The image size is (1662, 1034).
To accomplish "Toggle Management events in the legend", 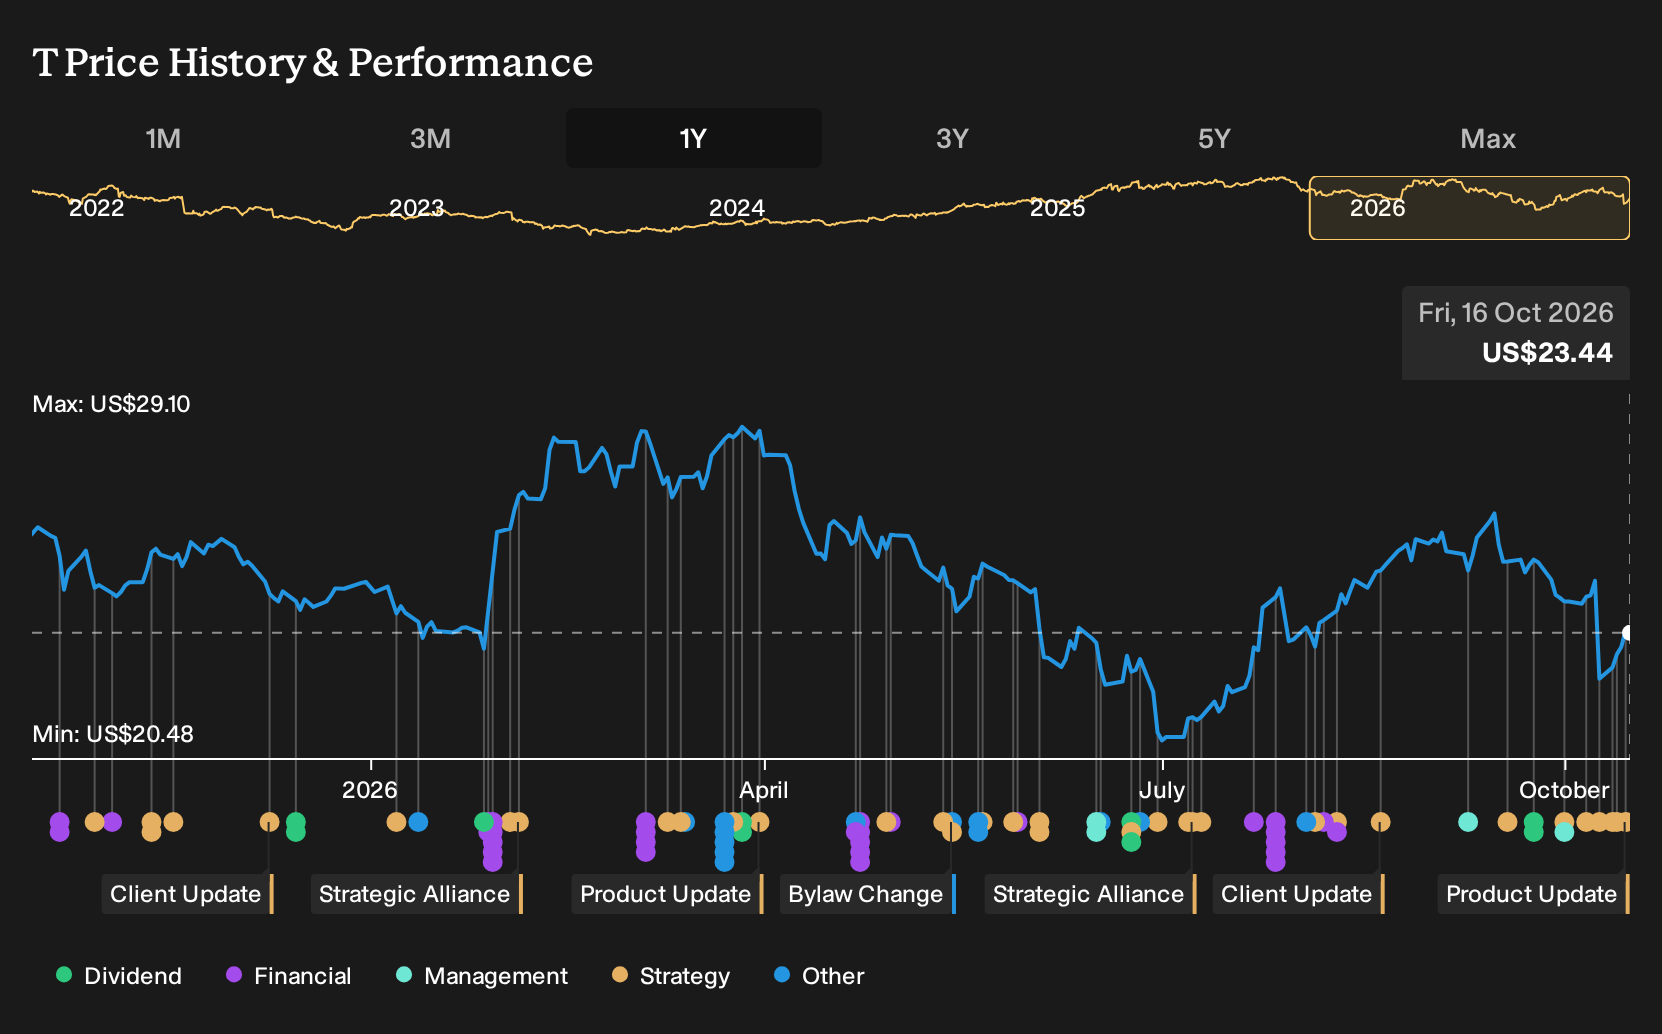I will tap(482, 976).
